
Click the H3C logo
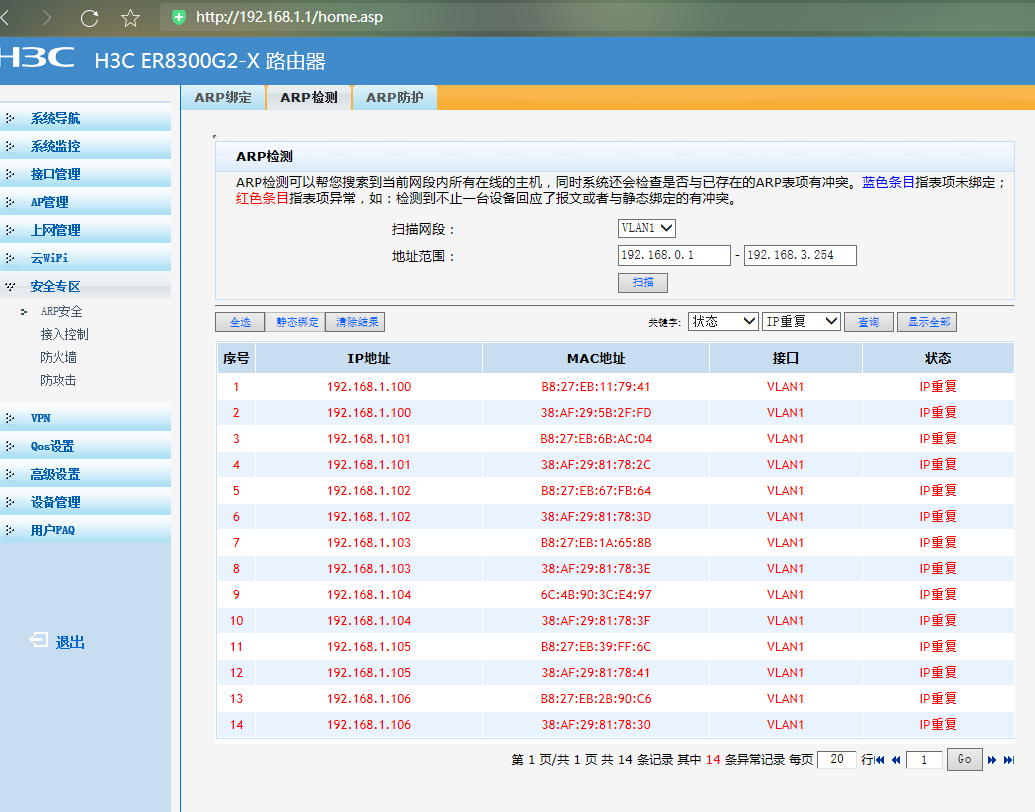[37, 58]
